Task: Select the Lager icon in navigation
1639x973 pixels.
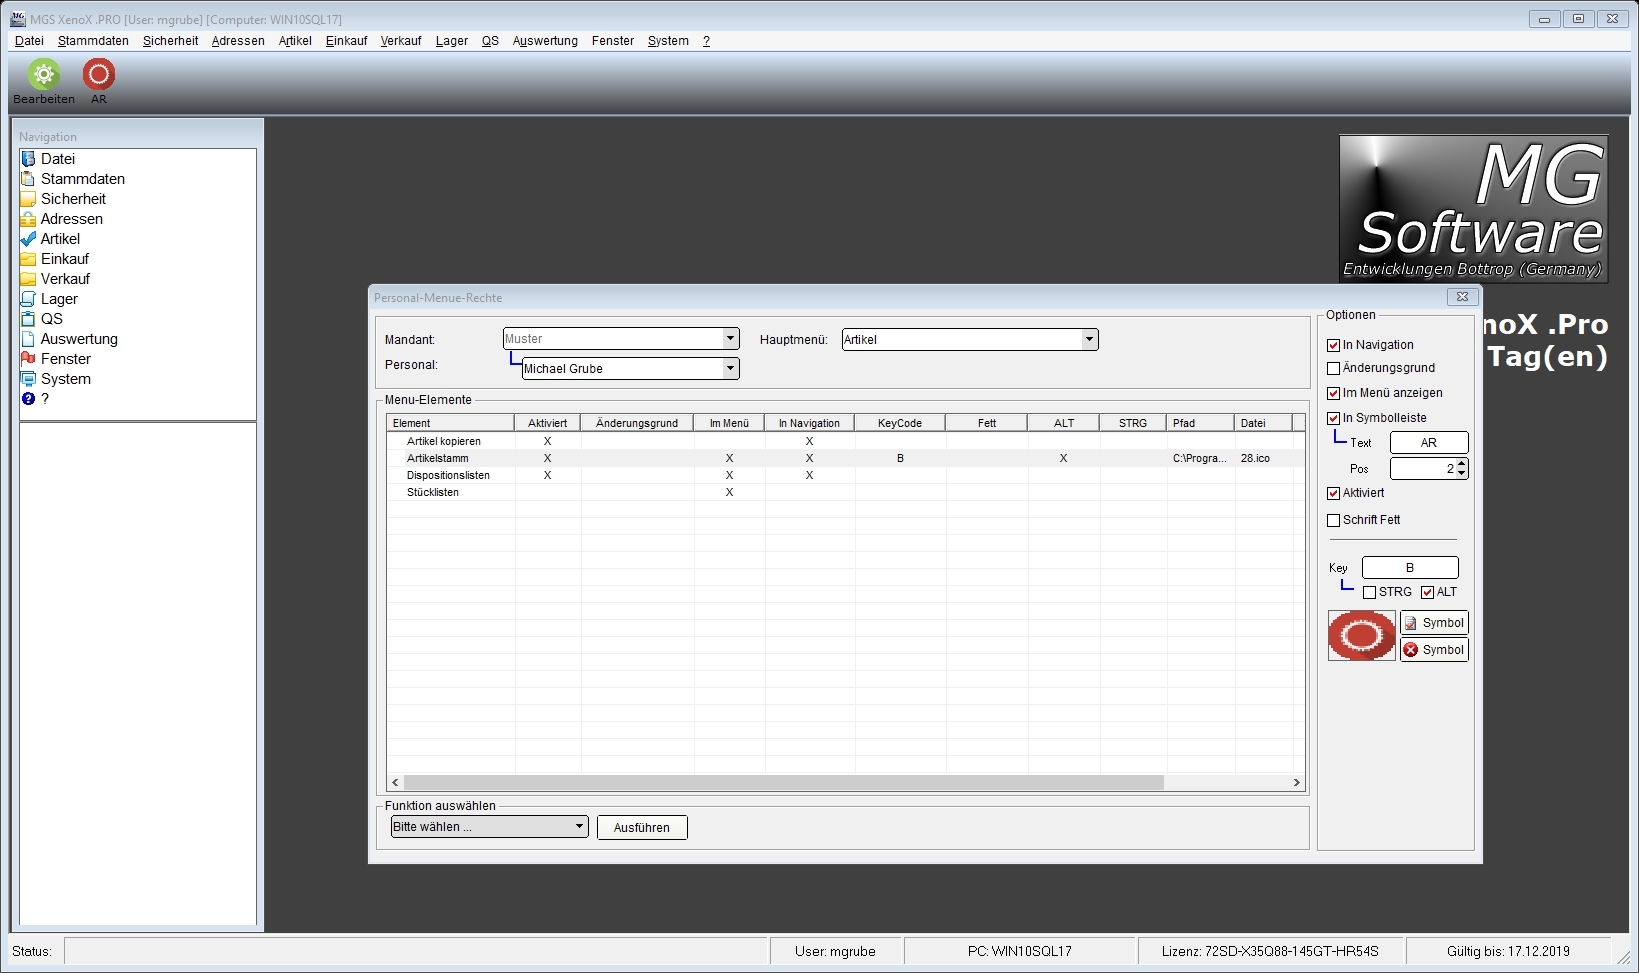Action: pyautogui.click(x=28, y=299)
